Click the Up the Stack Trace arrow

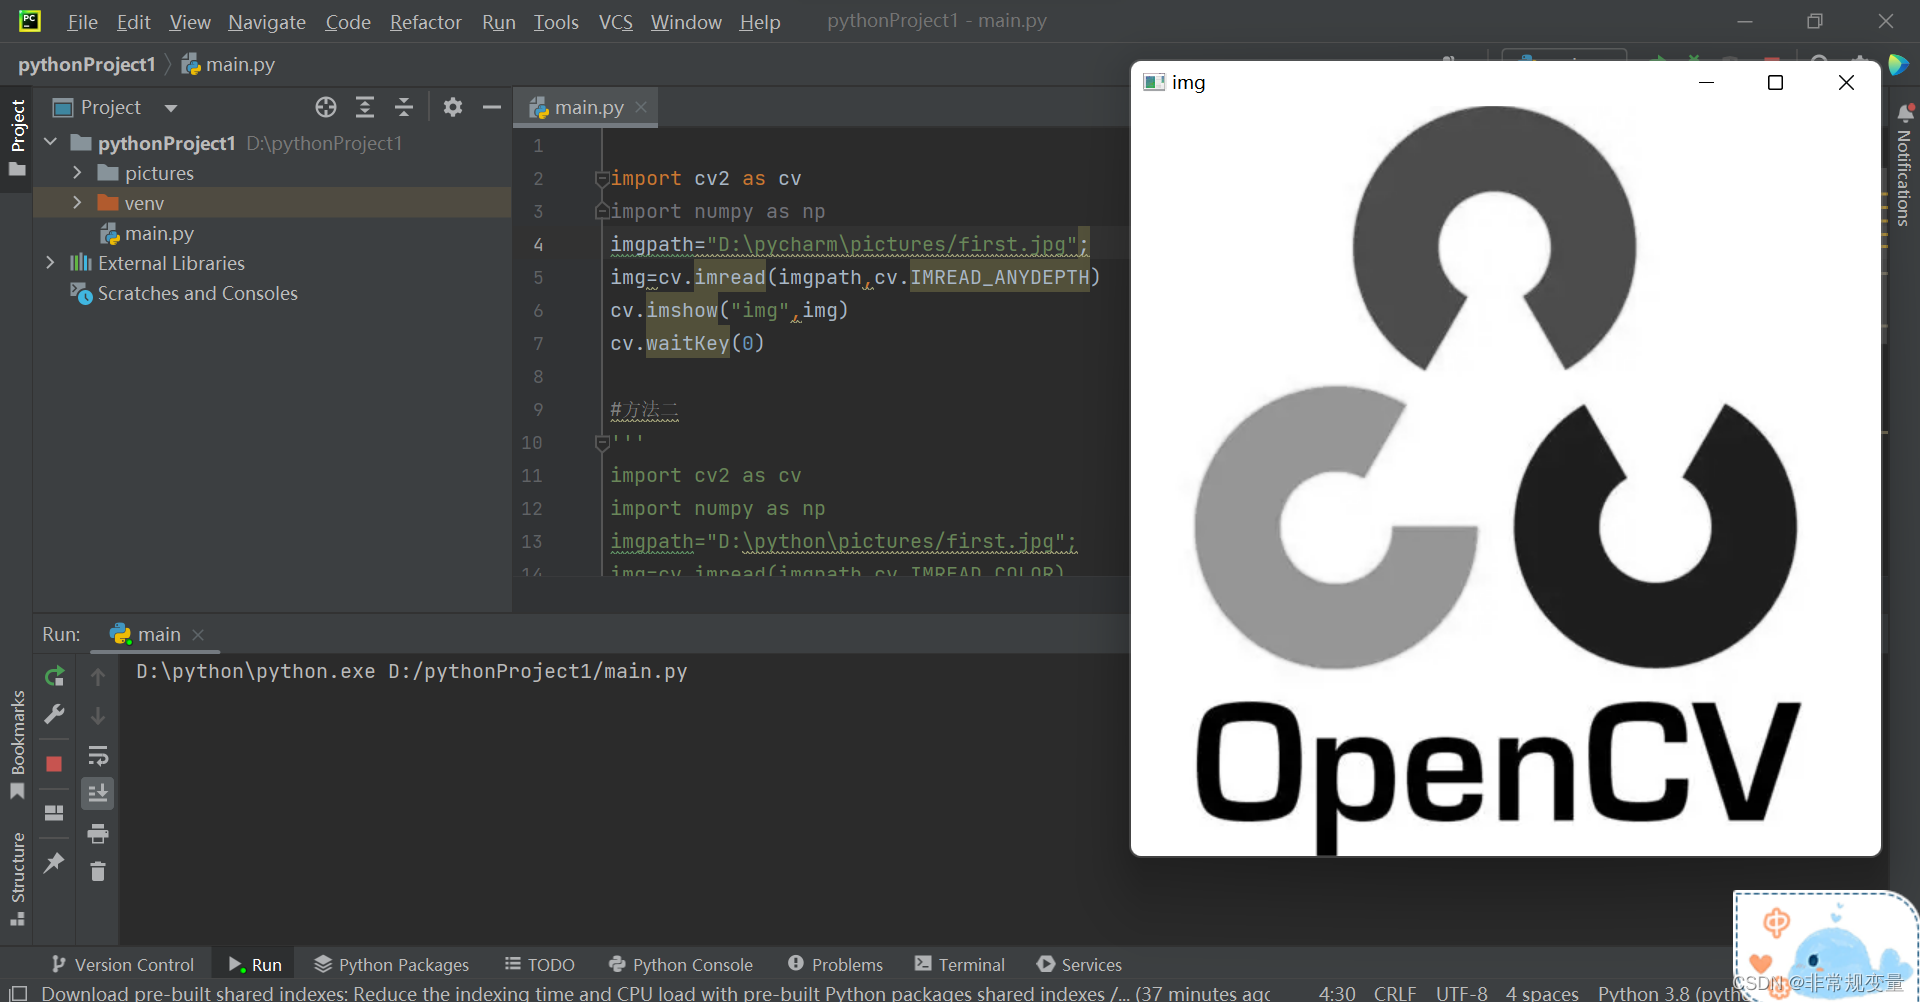pos(98,677)
